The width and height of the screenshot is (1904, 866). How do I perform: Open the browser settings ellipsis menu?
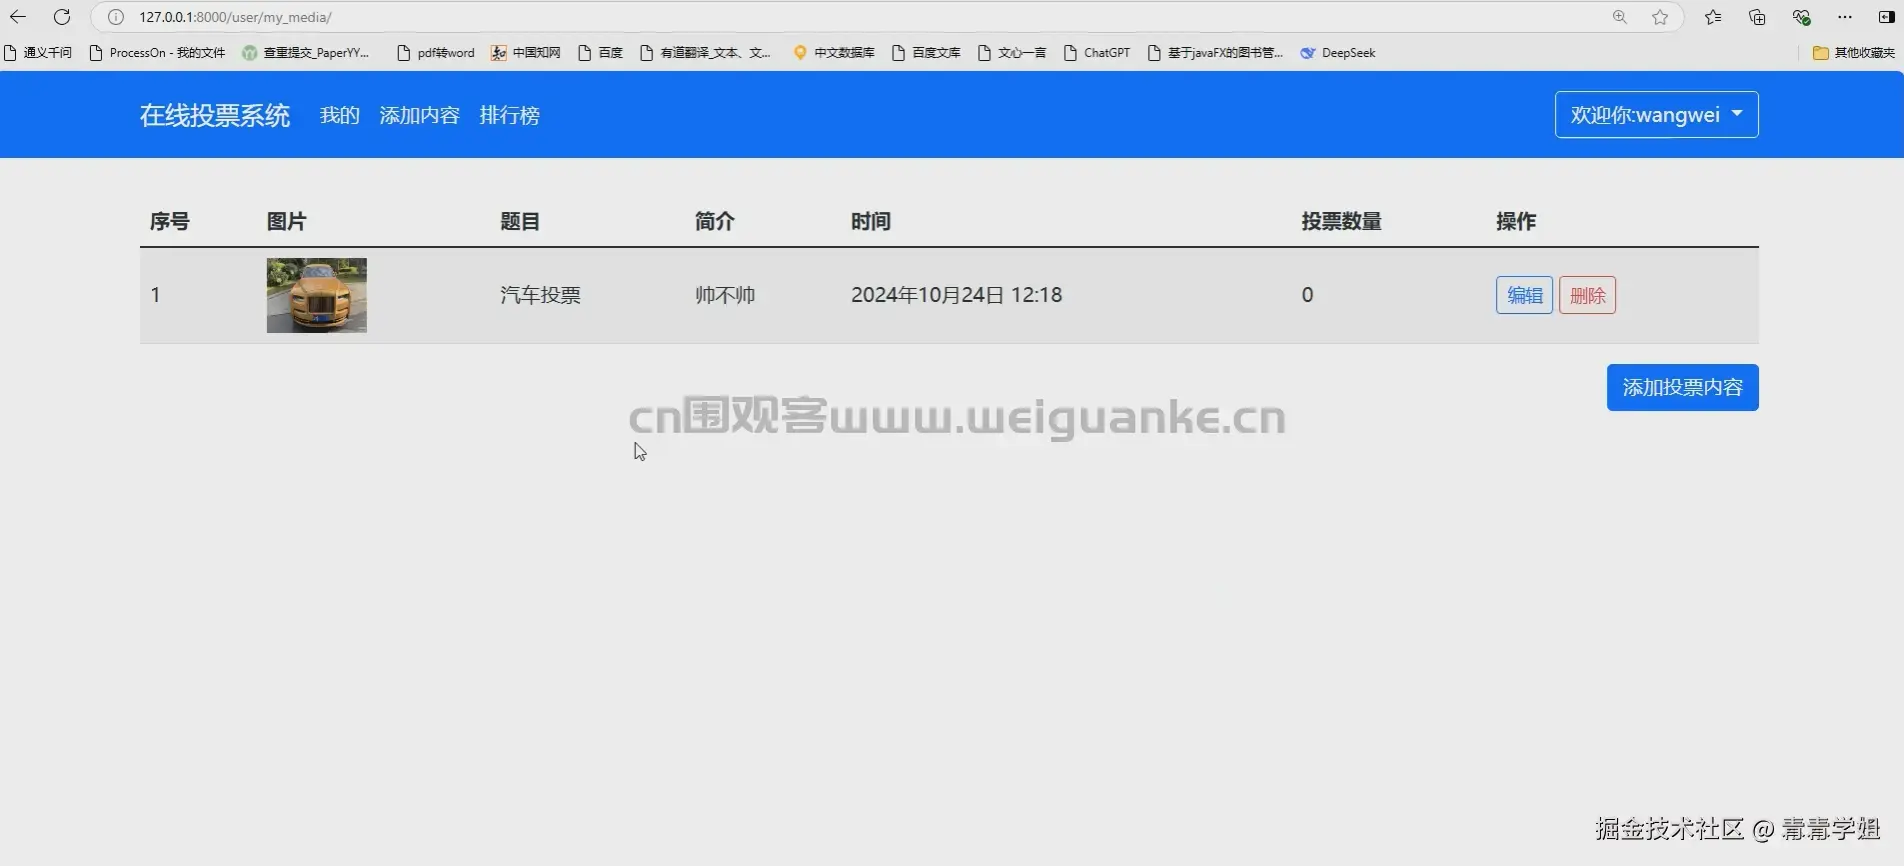coord(1845,17)
